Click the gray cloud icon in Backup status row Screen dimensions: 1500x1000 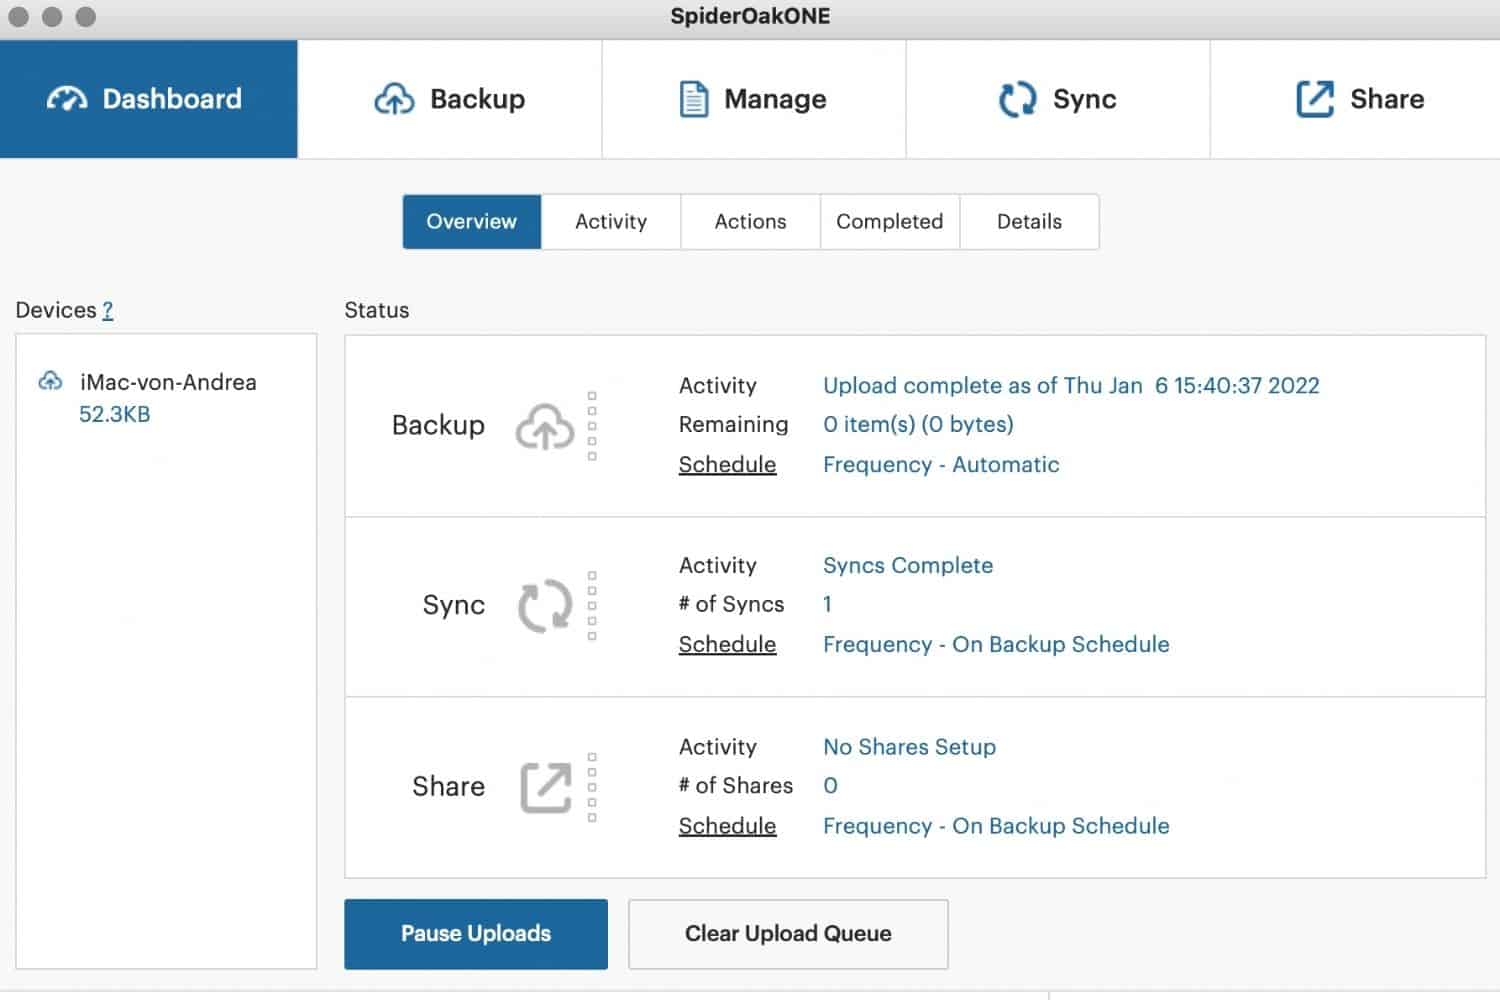pyautogui.click(x=545, y=427)
